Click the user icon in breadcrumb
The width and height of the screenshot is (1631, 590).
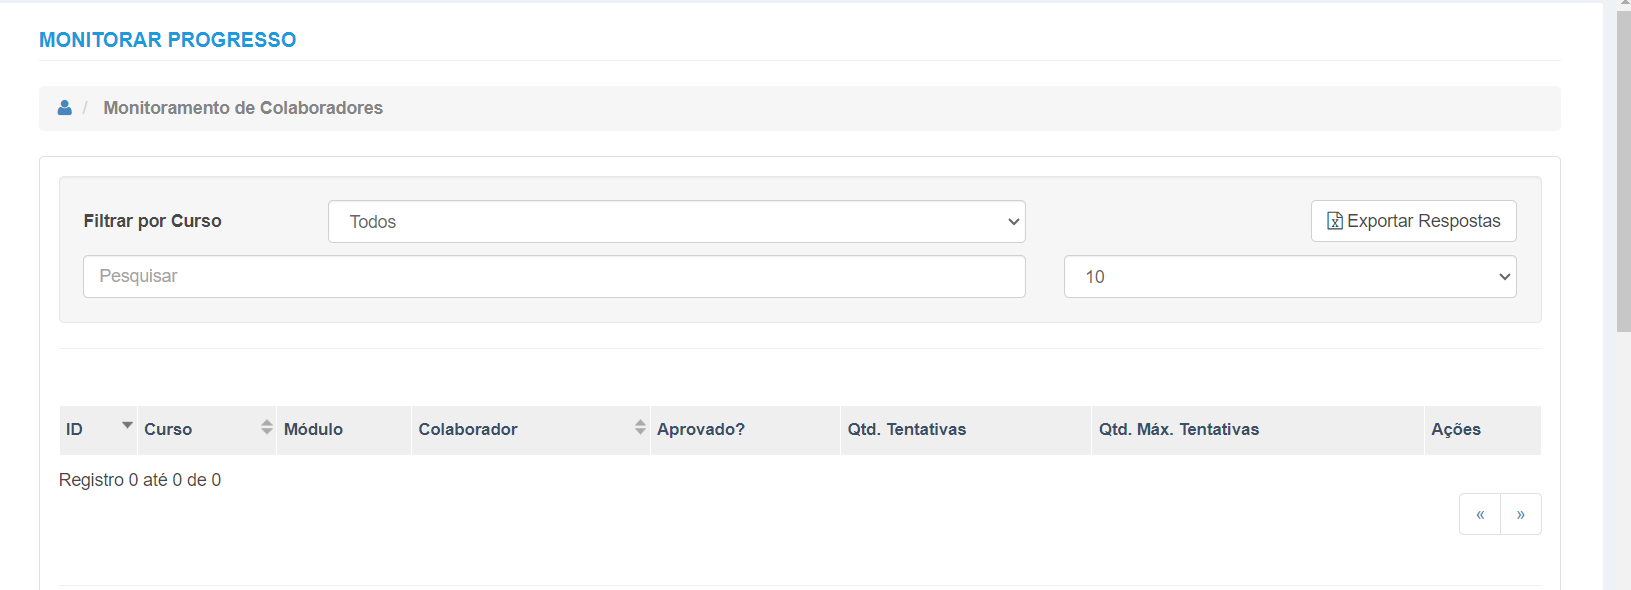click(x=65, y=108)
